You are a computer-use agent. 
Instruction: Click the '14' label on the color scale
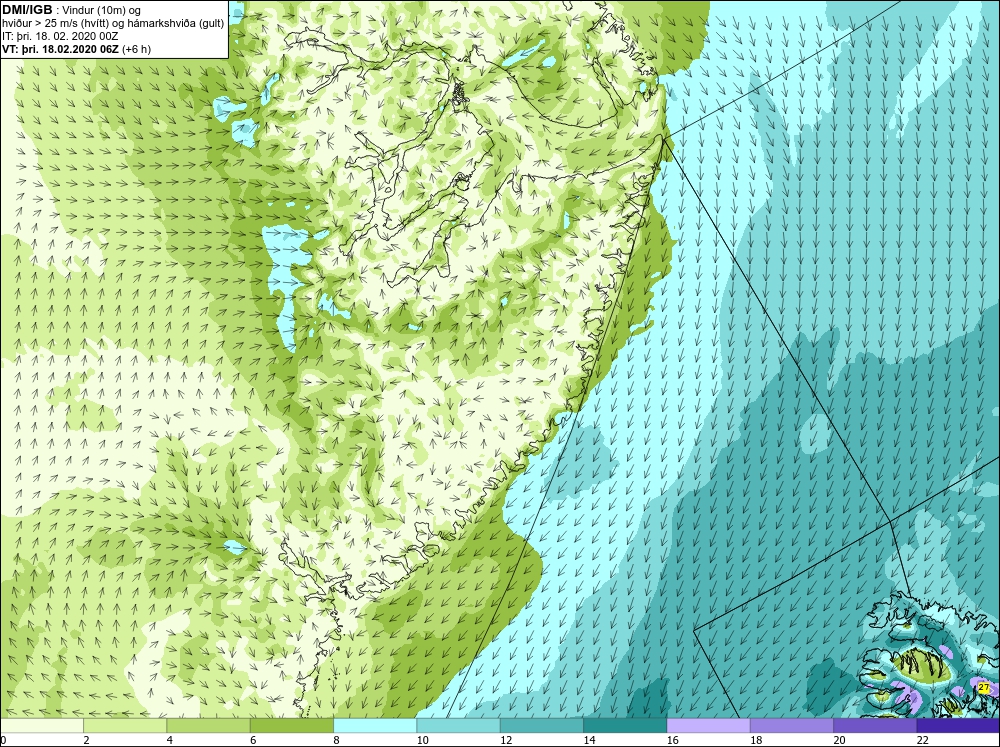[589, 740]
